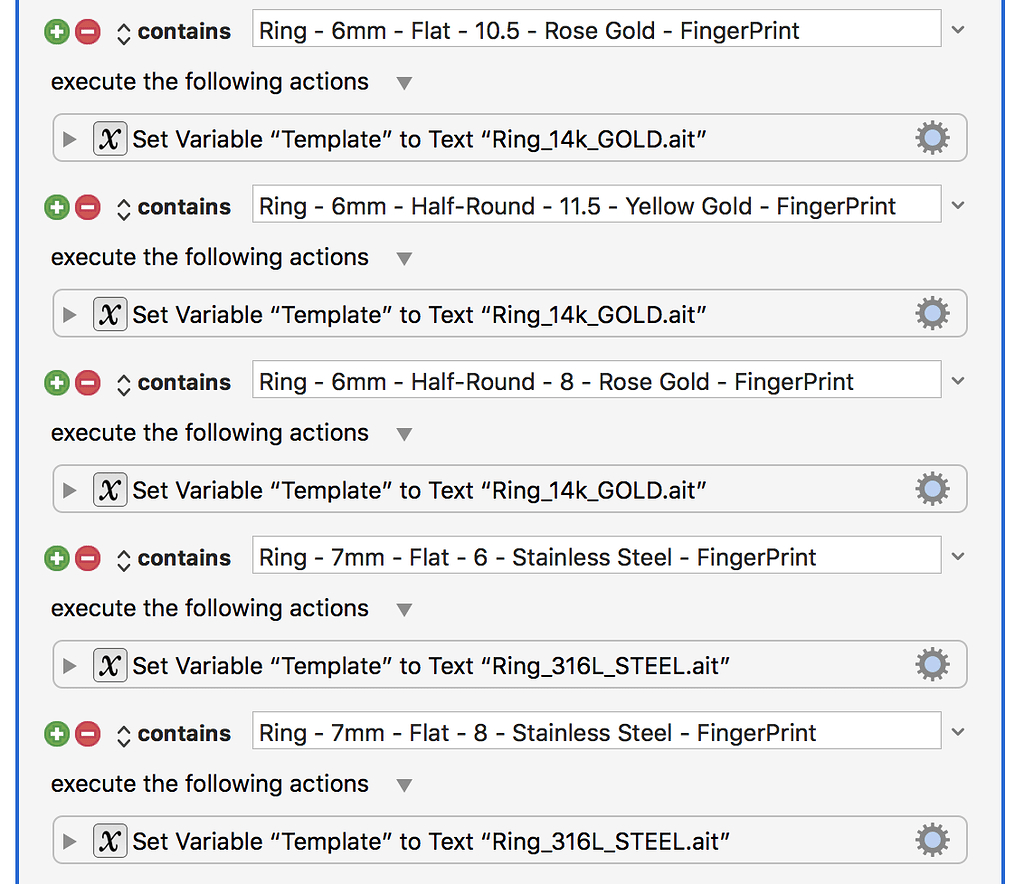Open gear menu for the first Ring_14k_GOLD action
This screenshot has width=1024, height=884.
932,138
